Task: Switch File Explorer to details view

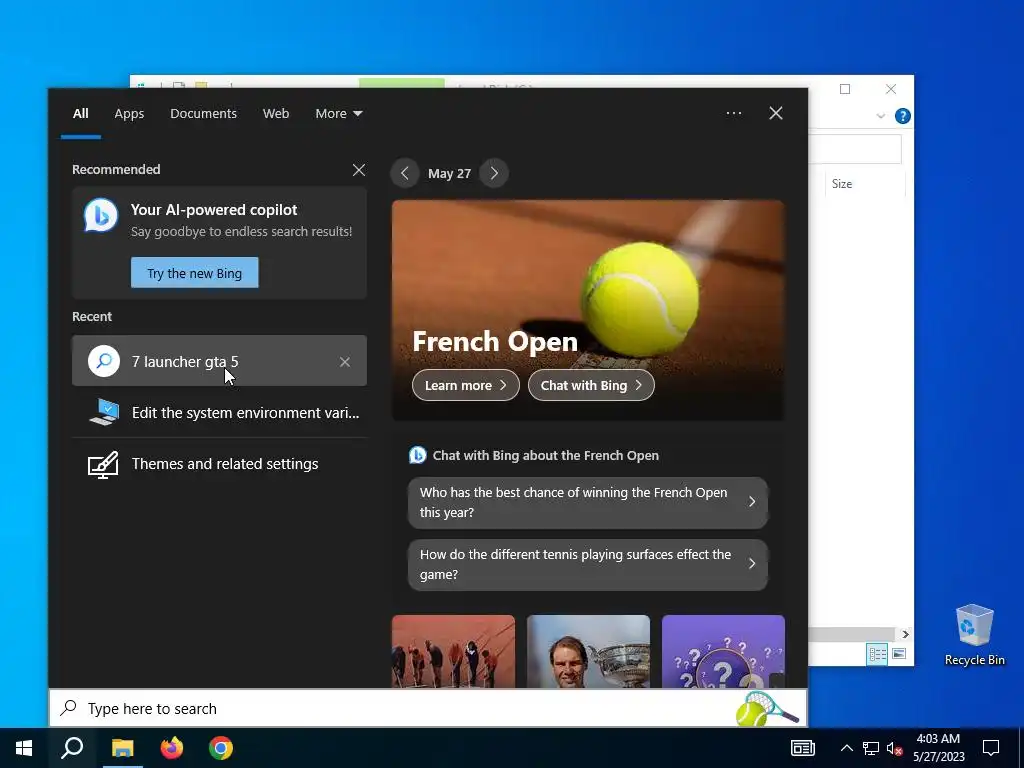Action: click(x=877, y=654)
